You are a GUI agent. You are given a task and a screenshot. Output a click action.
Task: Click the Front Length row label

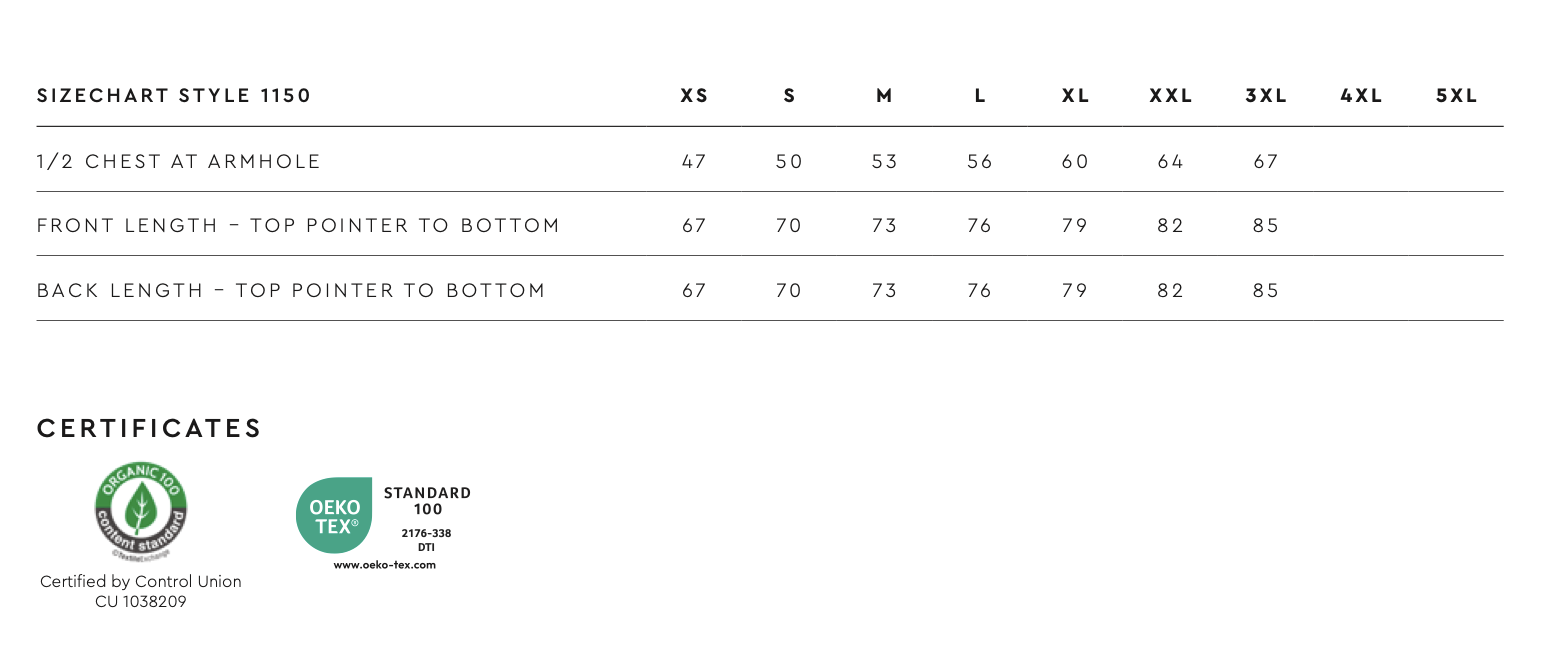298,226
